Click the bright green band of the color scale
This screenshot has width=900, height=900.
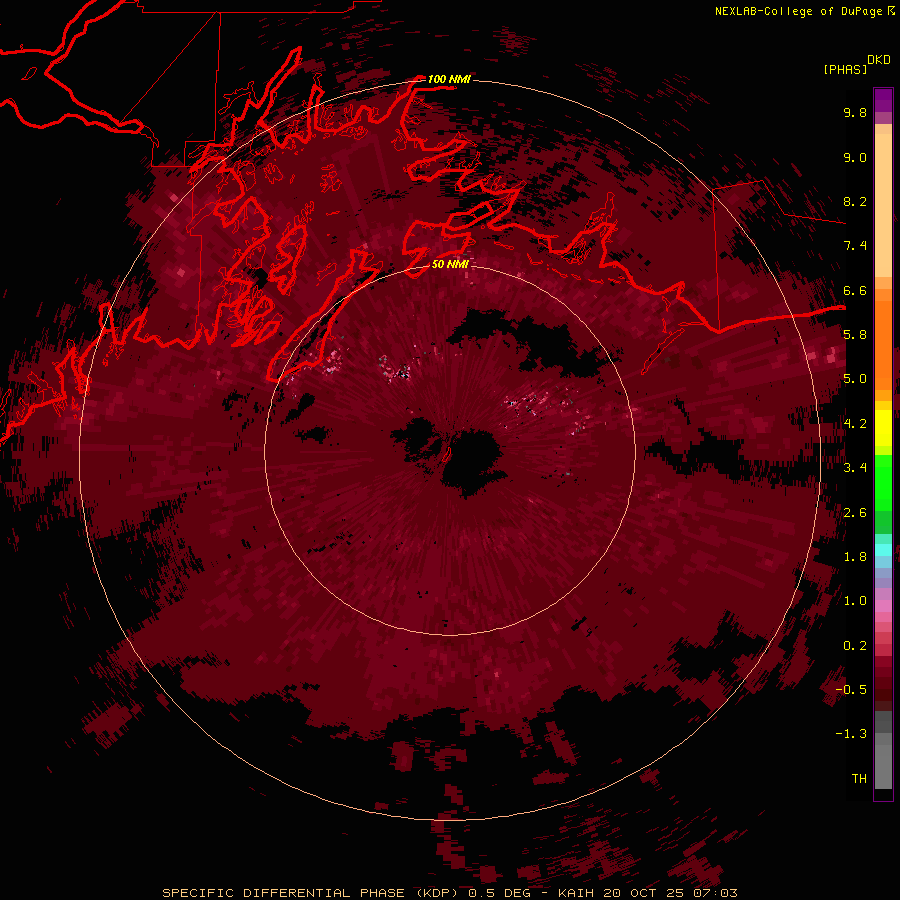[x=883, y=482]
